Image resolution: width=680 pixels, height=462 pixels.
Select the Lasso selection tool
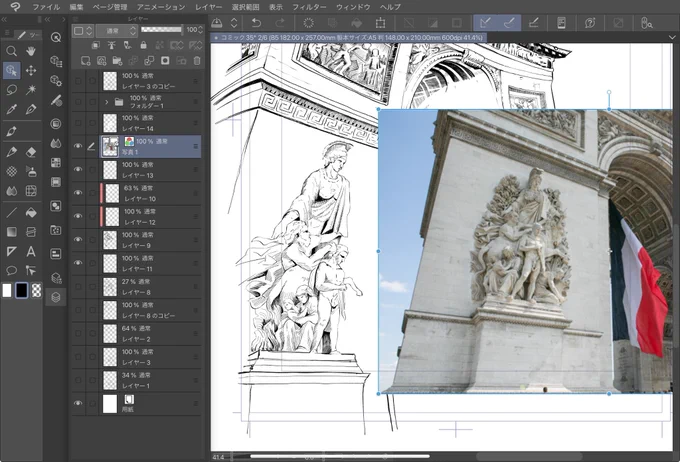tap(12, 90)
